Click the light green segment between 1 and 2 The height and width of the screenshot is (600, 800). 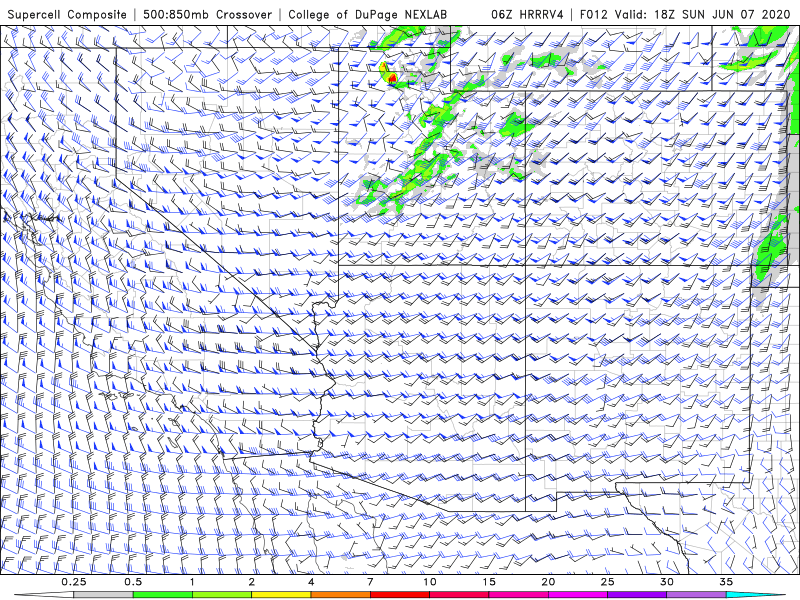(x=222, y=595)
